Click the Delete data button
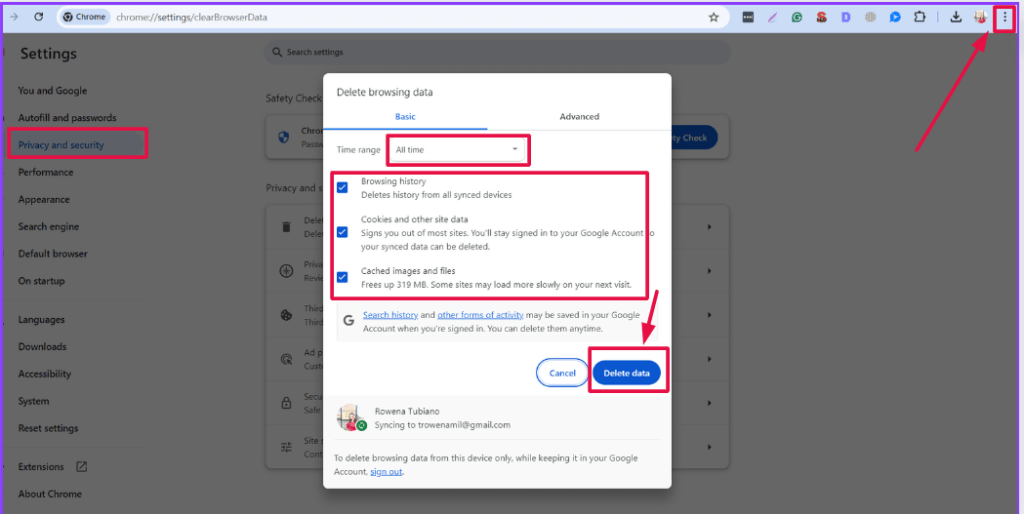 [x=626, y=373]
